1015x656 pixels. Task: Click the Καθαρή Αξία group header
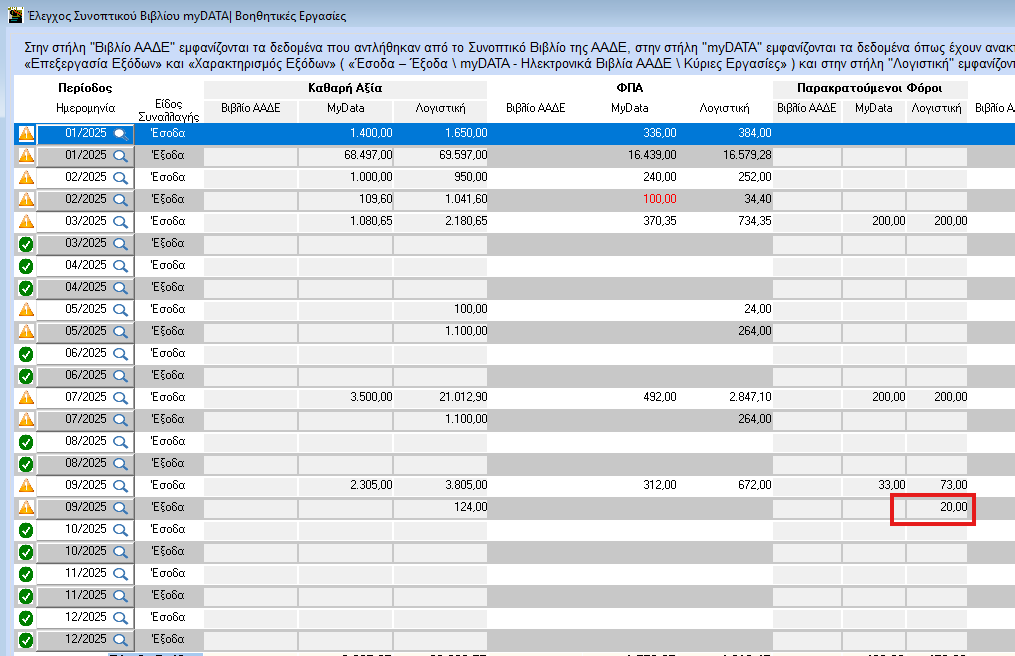[345, 88]
